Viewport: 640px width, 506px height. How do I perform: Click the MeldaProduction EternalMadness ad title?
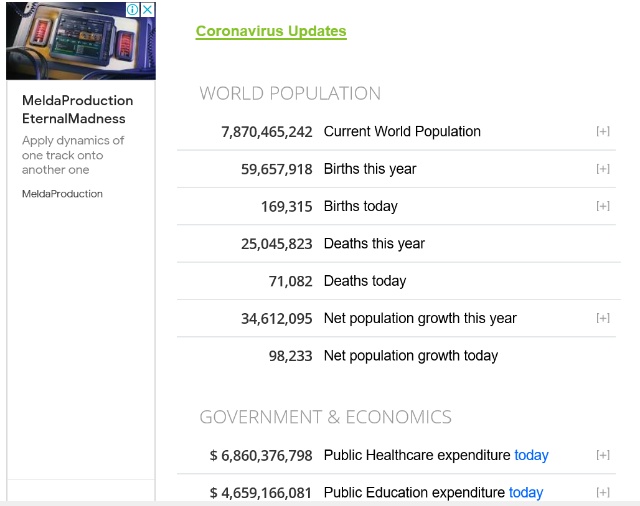pyautogui.click(x=77, y=109)
